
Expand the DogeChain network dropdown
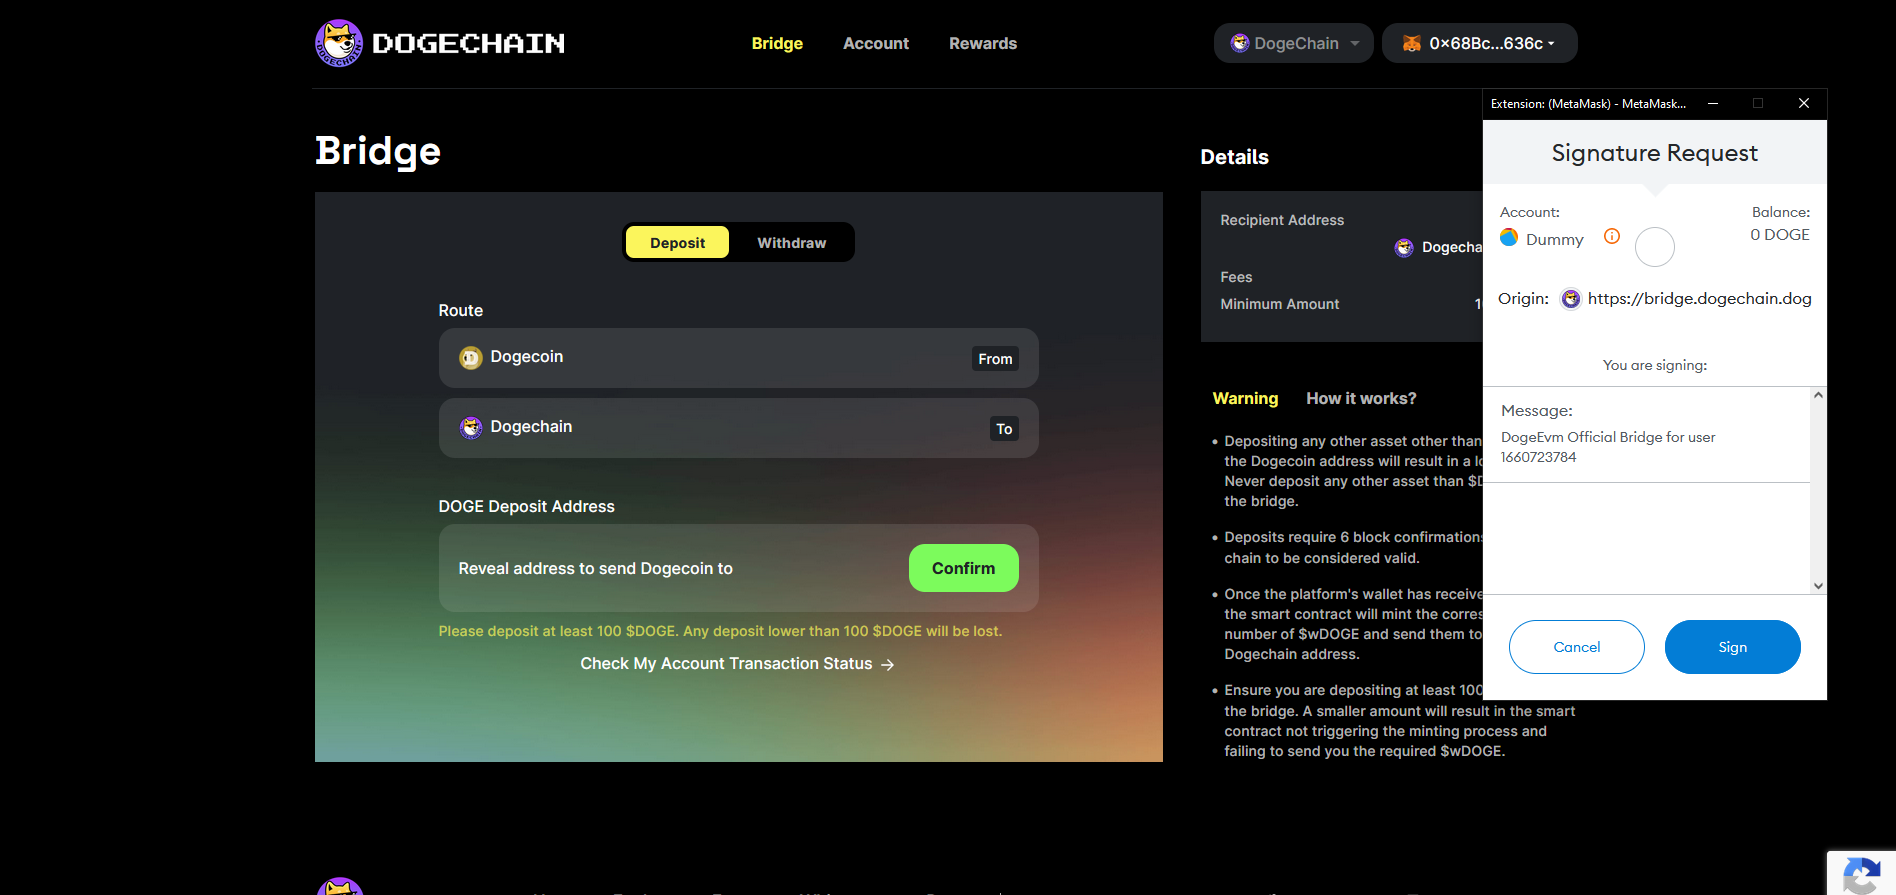[1293, 43]
